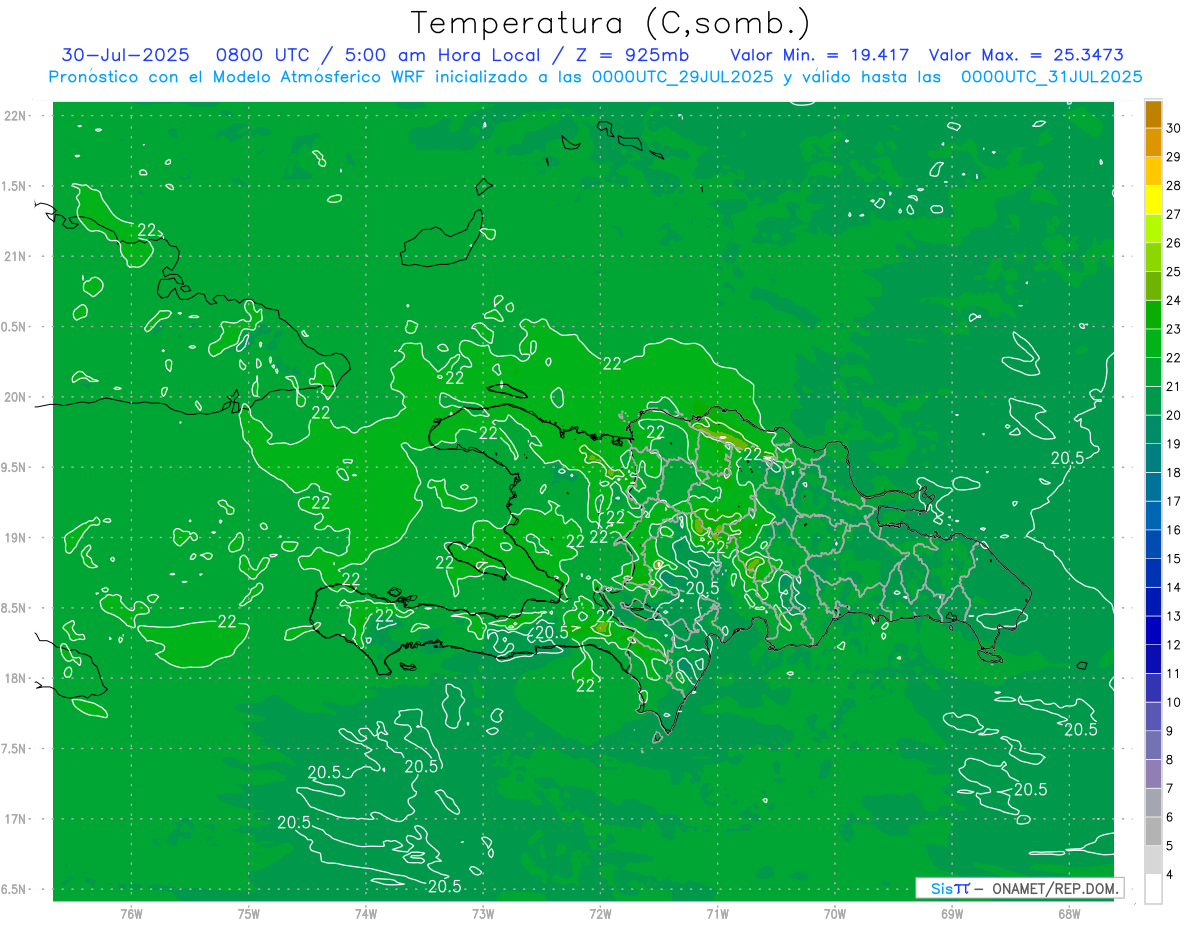Viewport: 1200px width, 927px height.
Task: Click the legend value '15'
Action: (x=1173, y=559)
